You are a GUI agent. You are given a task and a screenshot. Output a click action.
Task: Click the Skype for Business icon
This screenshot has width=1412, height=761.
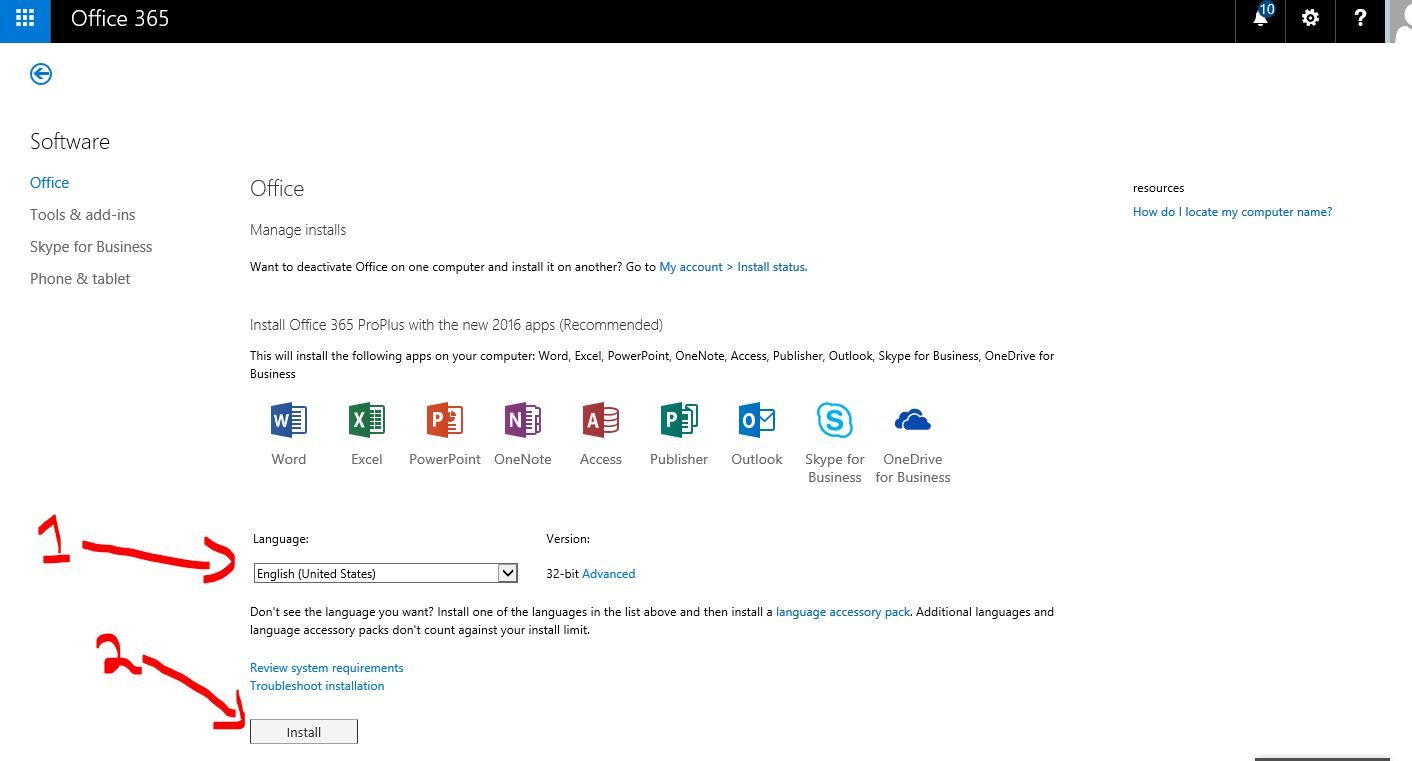click(x=835, y=420)
